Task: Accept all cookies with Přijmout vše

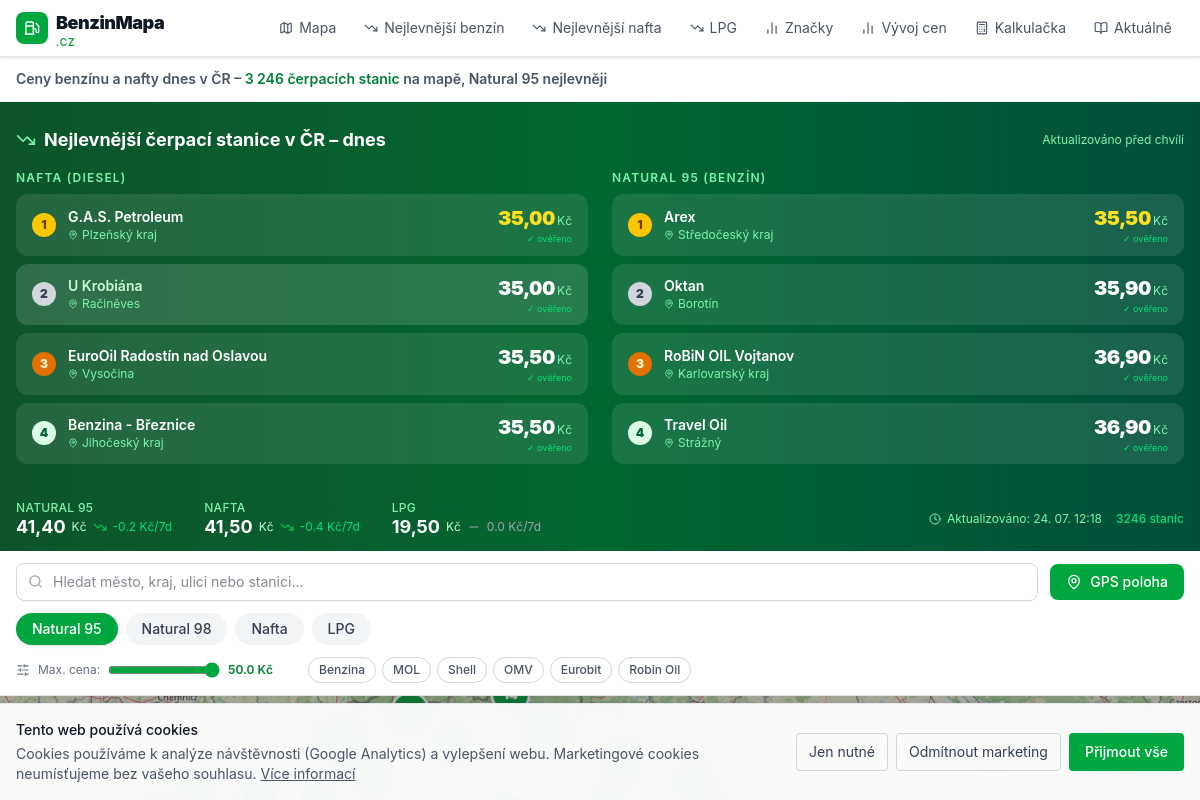Action: [1126, 752]
